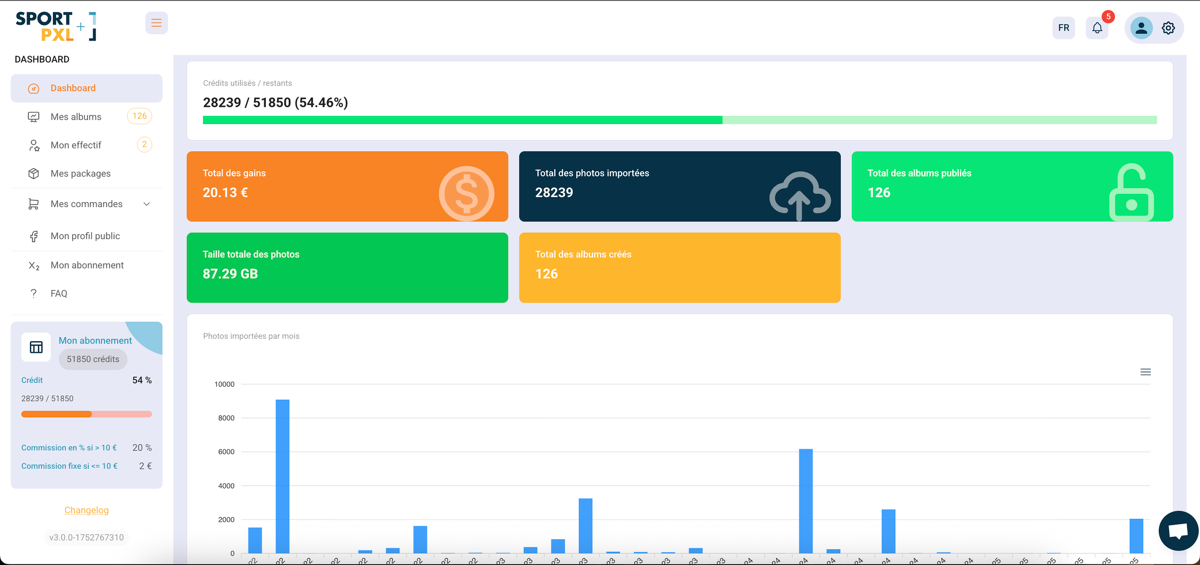Viewport: 1200px width, 565px height.
Task: Click the 54 % credit value
Action: 142,380
